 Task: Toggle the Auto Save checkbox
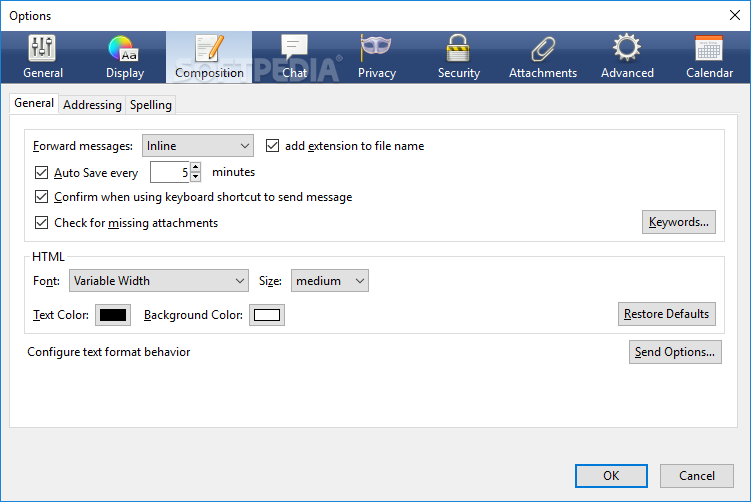coord(42,172)
